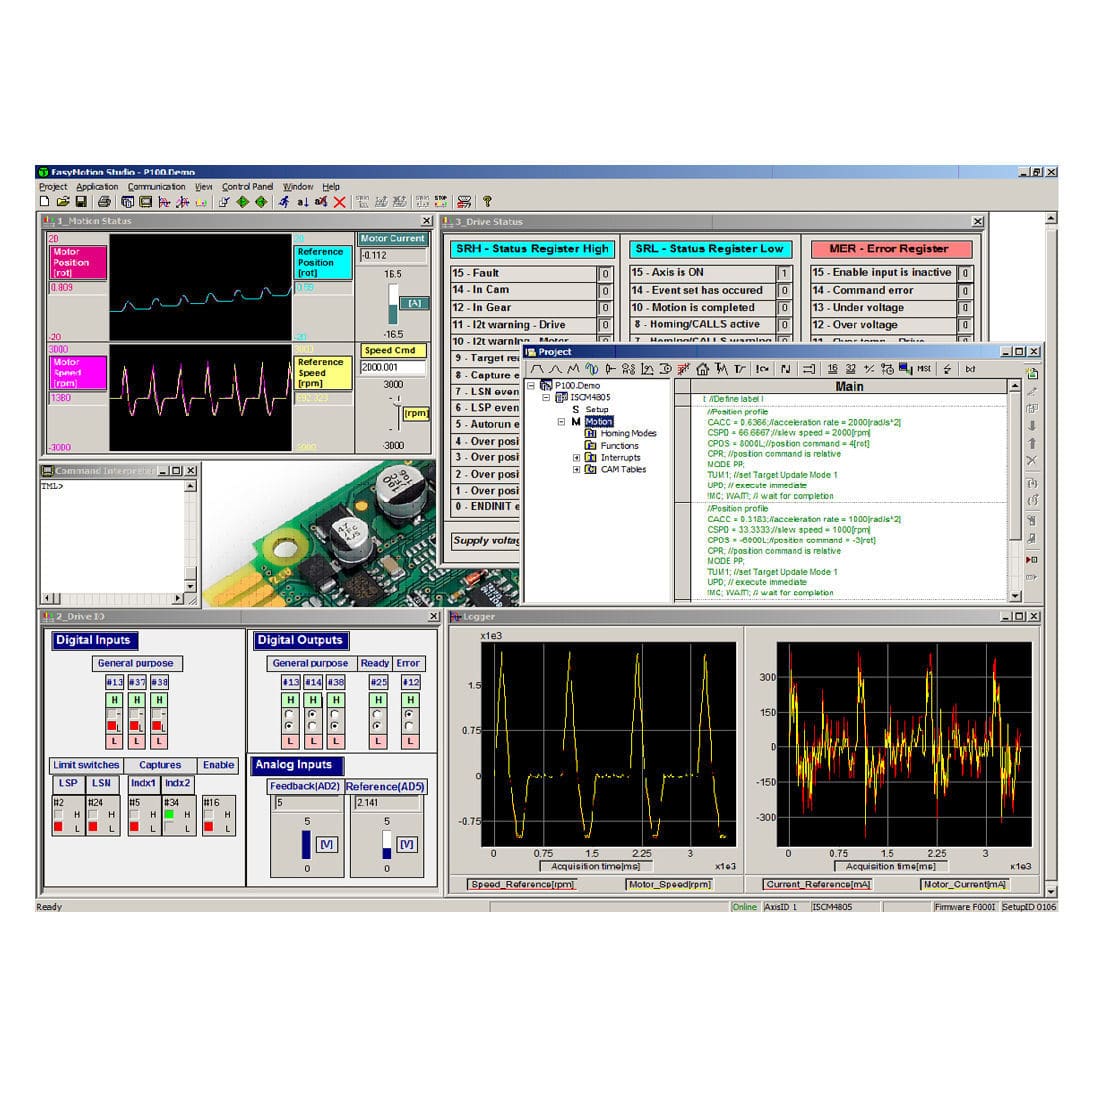Stop motion with the red X toolbar icon
Viewport: 1093px width, 1093px height.
click(339, 201)
